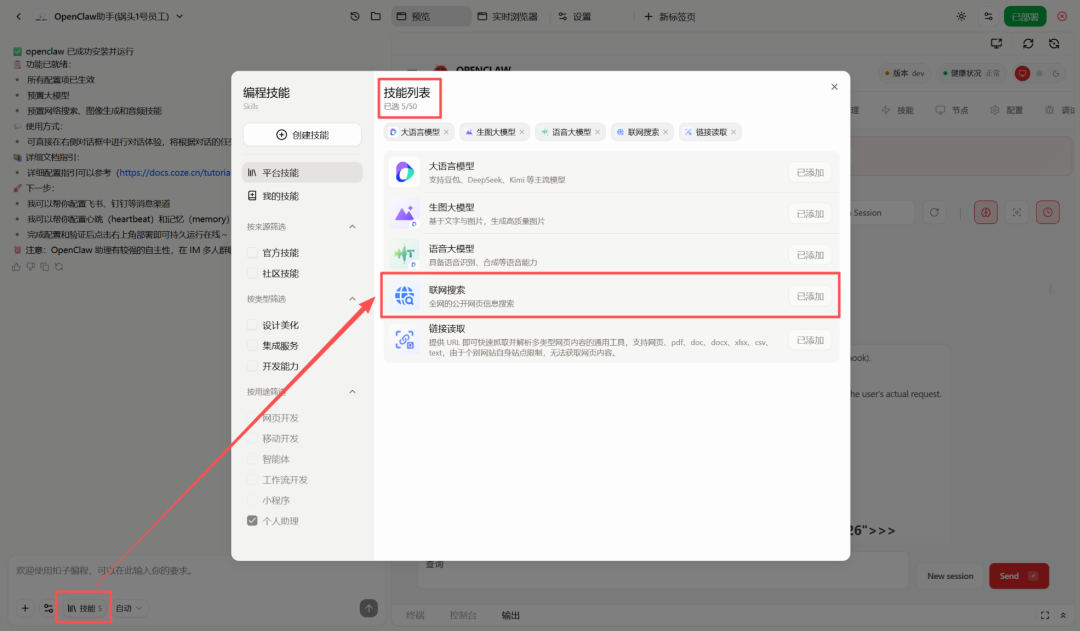This screenshot has width=1080, height=631.
Task: Select 我的技能 in the skills sidebar
Action: [x=302, y=196]
